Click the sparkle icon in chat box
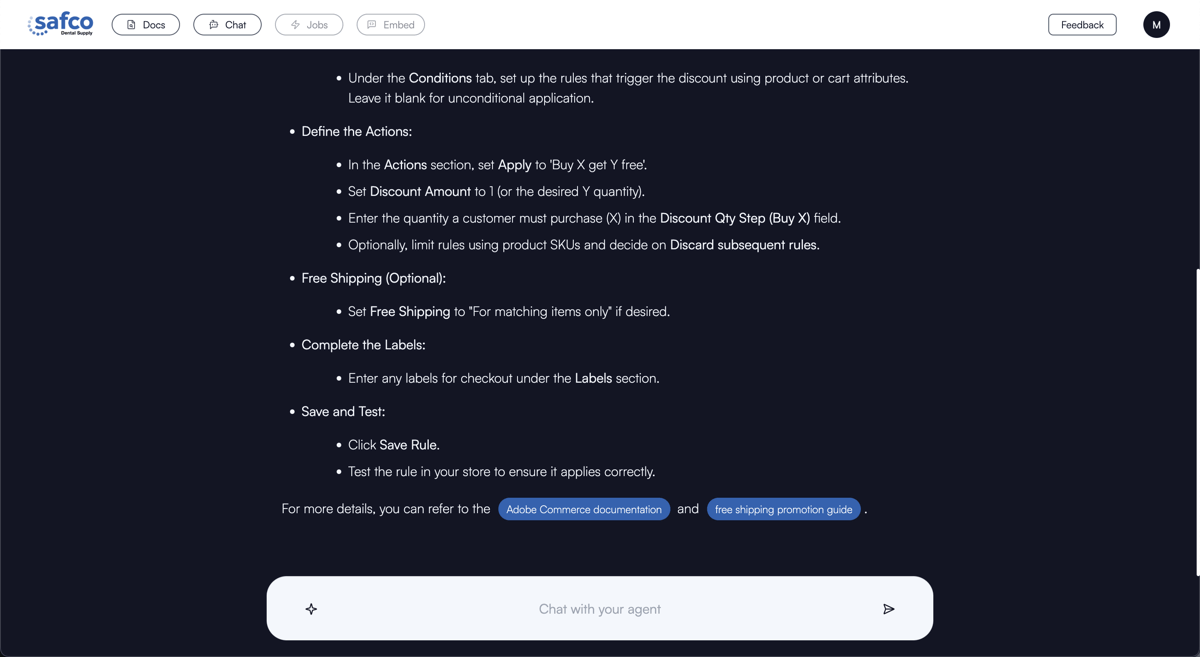Screen dimensions: 1200x657 pyautogui.click(x=311, y=609)
